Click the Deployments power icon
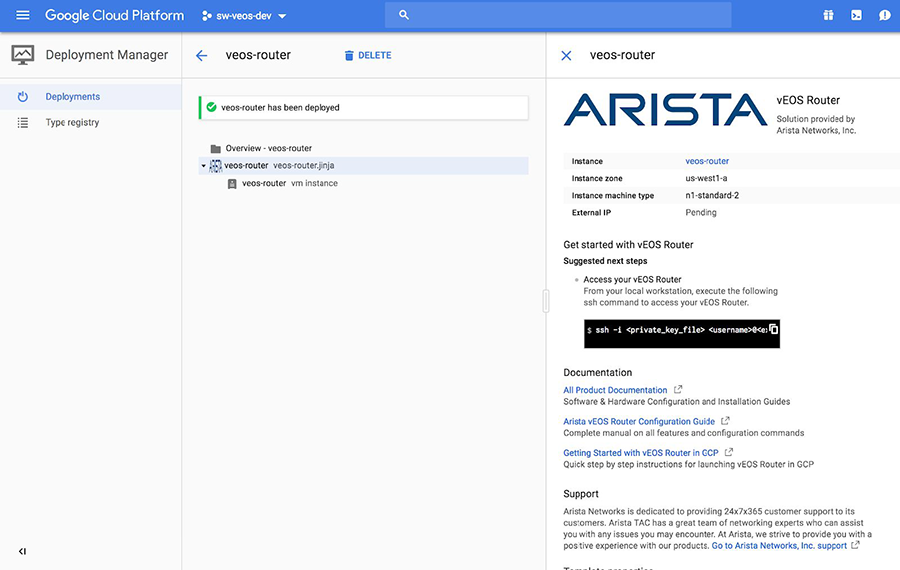Viewport: 900px width, 570px height. 22,96
